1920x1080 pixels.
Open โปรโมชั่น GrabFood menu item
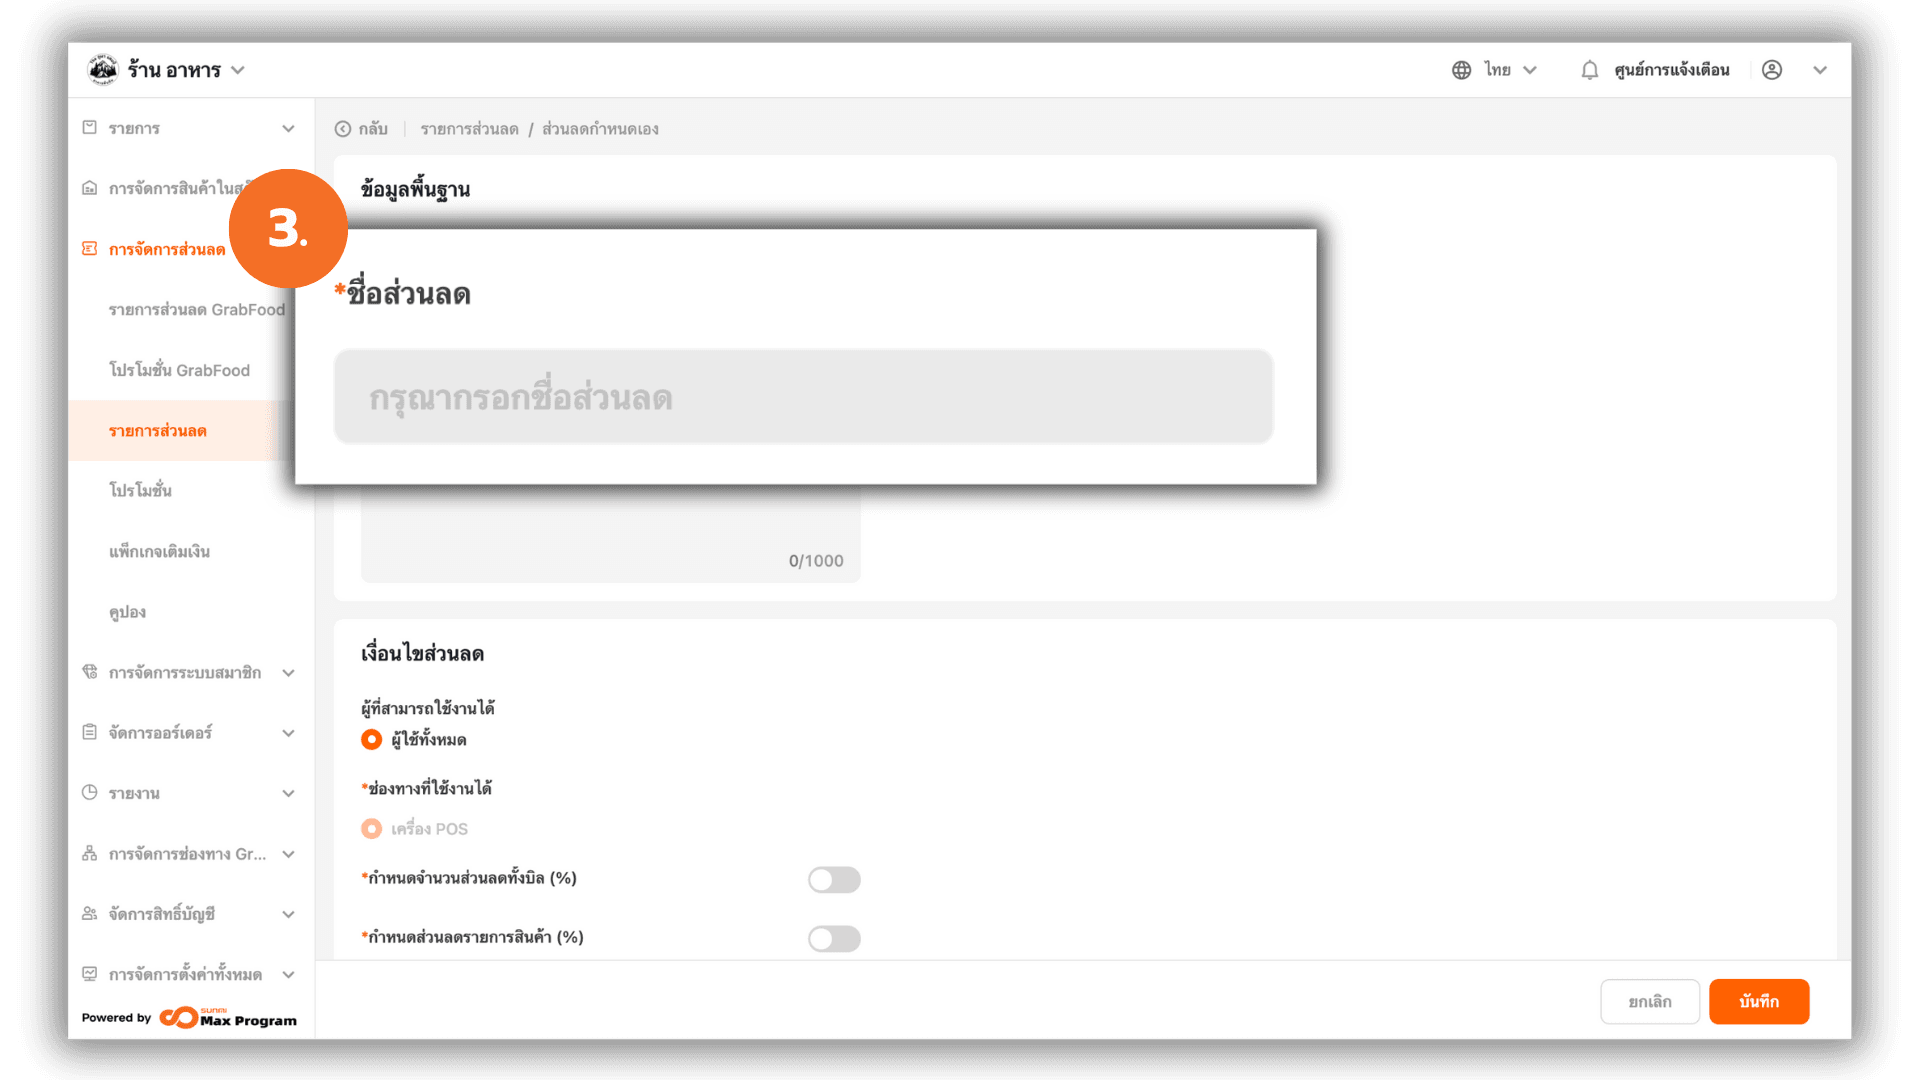tap(179, 370)
